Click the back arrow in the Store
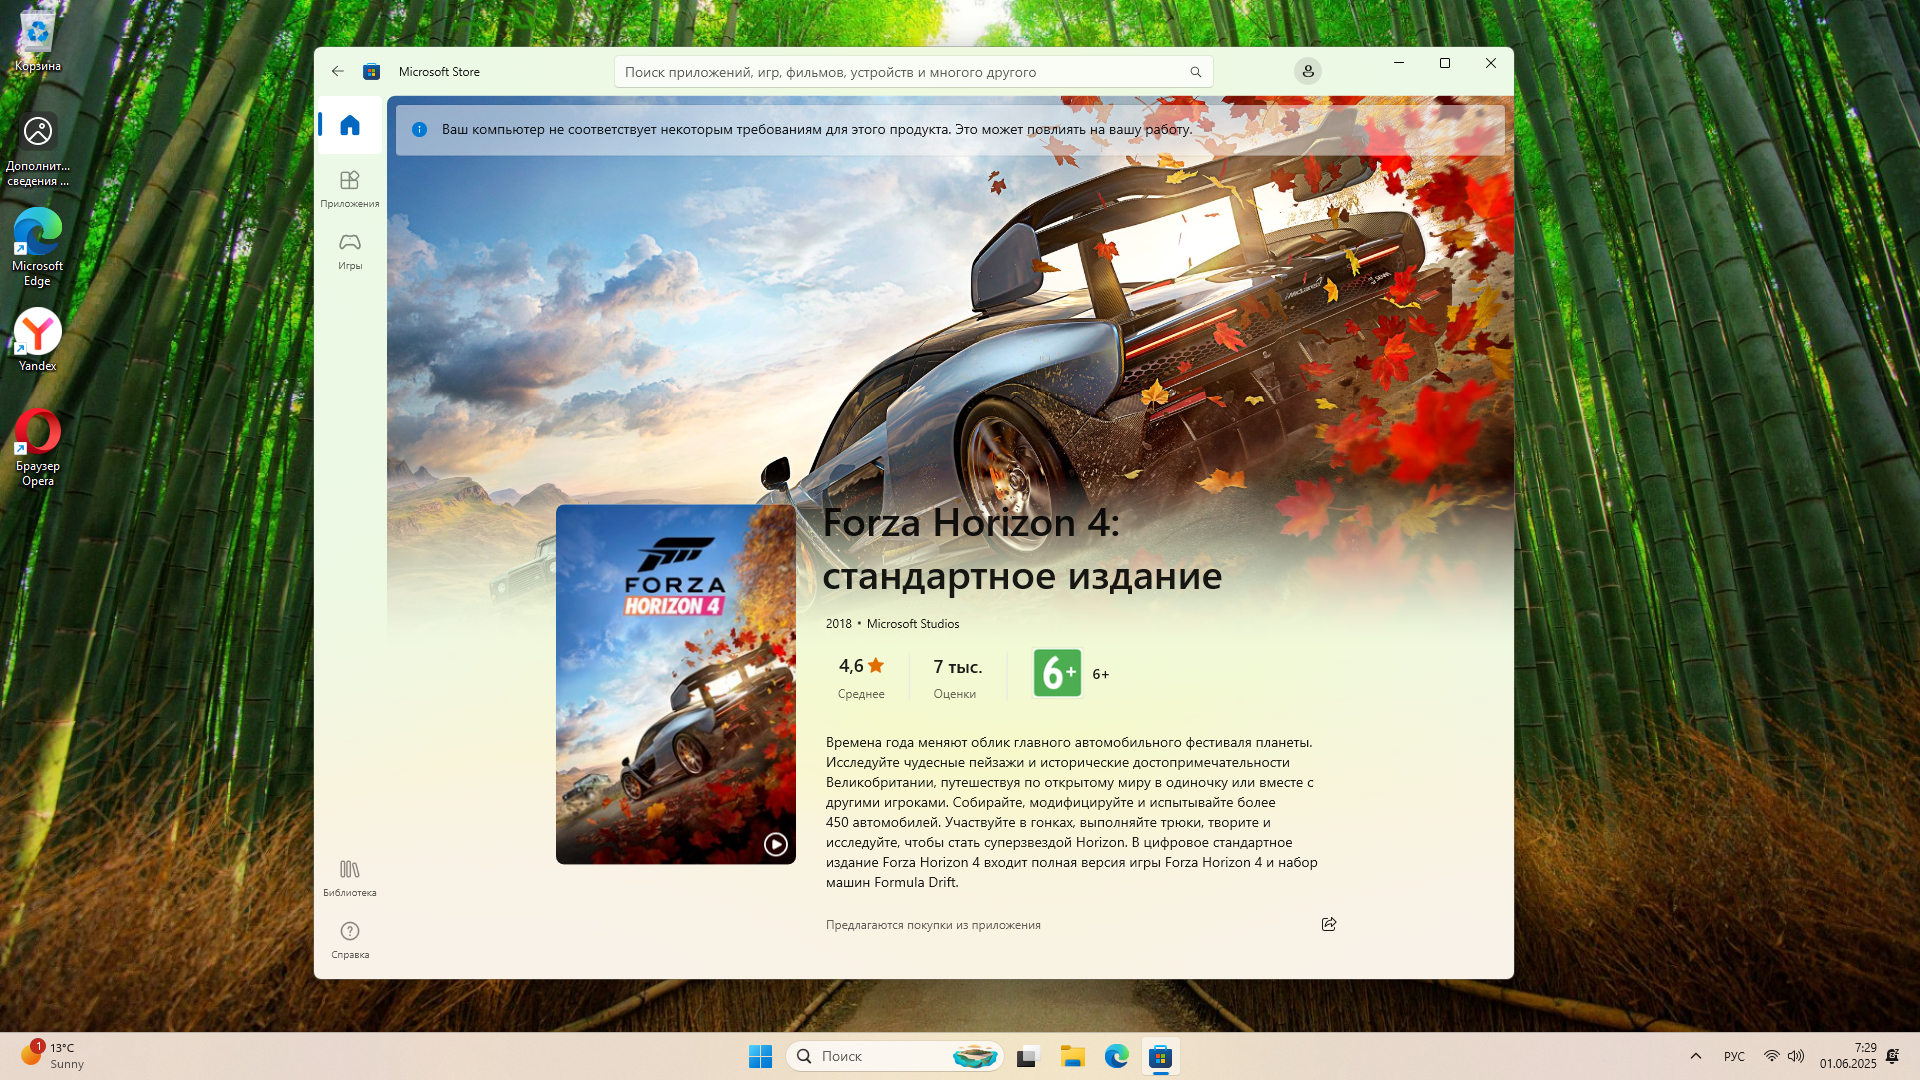 338,71
